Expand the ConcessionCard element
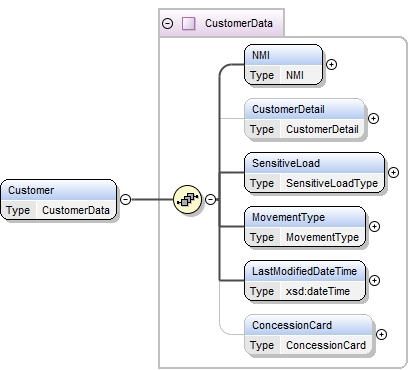The height and width of the screenshot is (370, 409). (x=381, y=334)
